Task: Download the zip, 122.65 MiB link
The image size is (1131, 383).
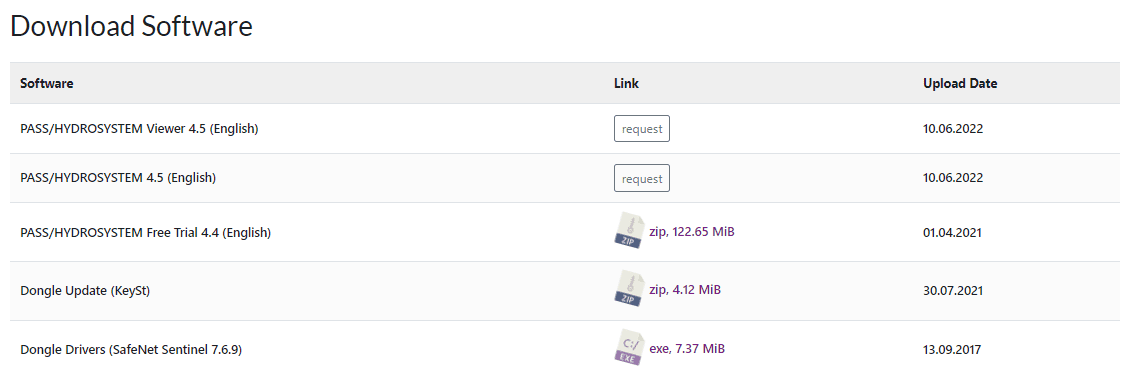Action: coord(692,232)
